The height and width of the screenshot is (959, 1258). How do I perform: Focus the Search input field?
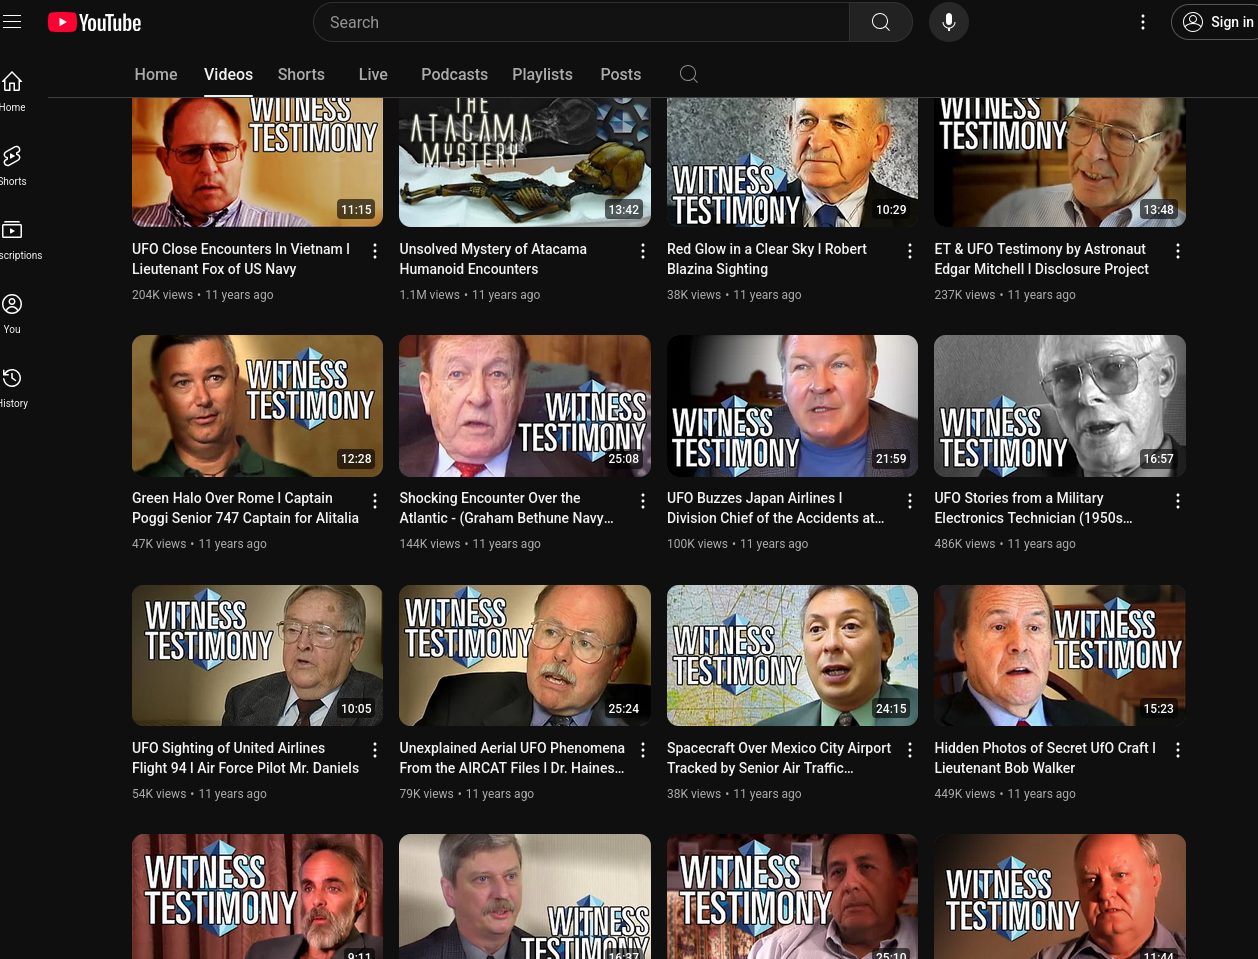[x=582, y=22]
